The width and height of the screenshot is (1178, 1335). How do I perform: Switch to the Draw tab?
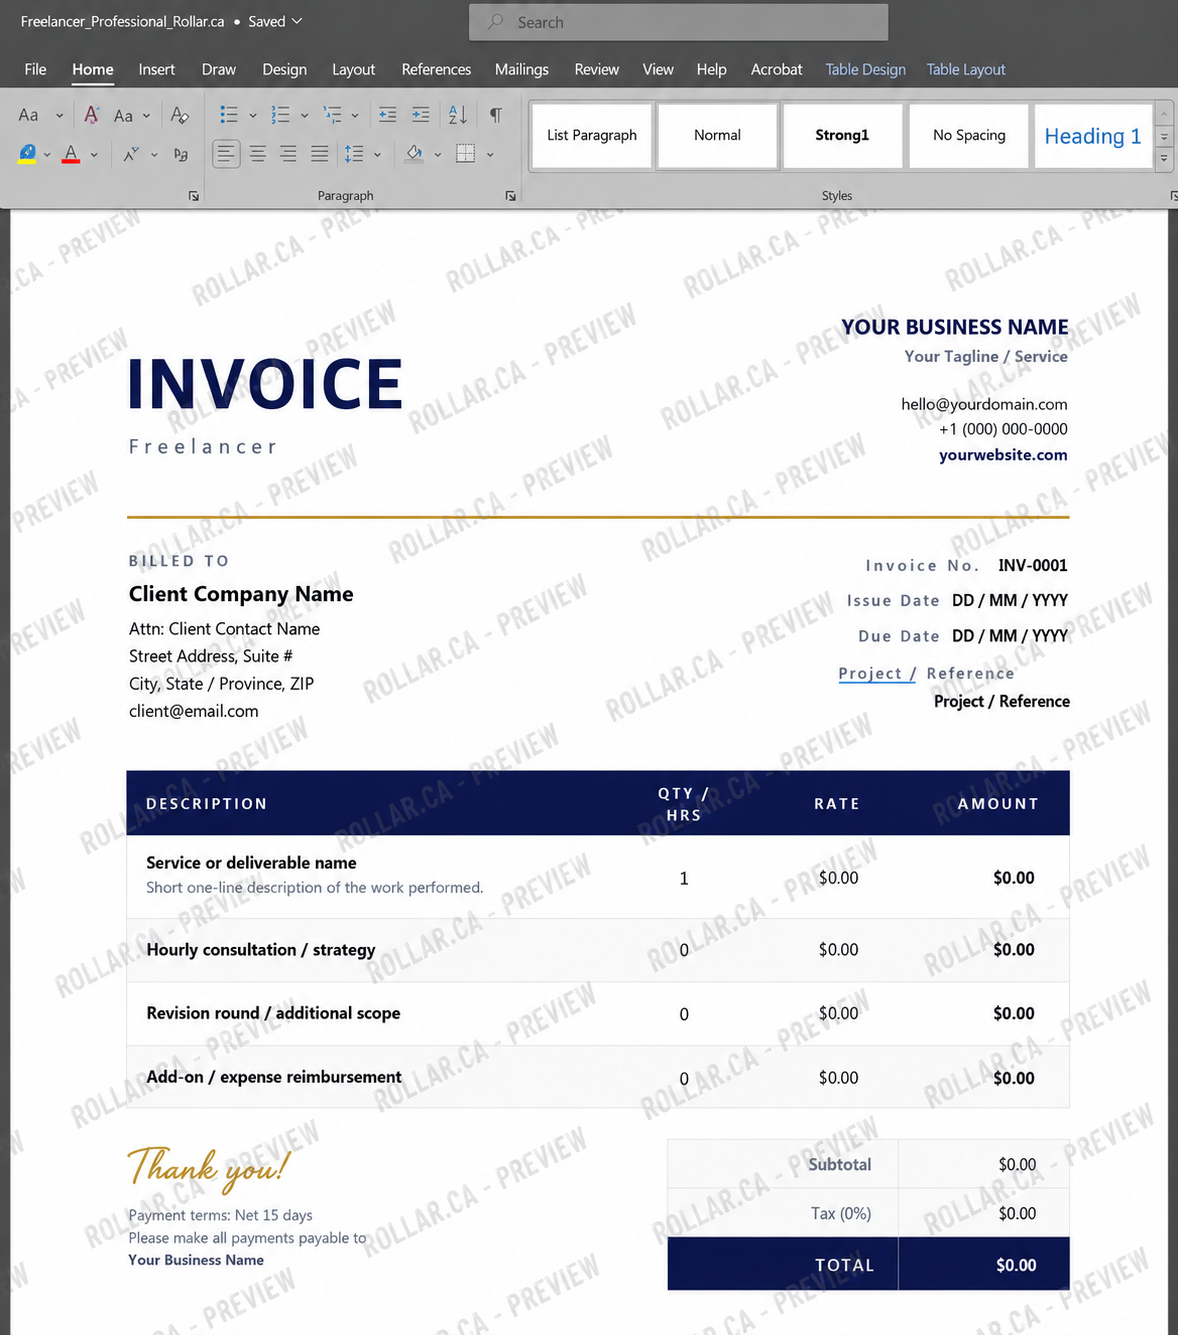218,69
